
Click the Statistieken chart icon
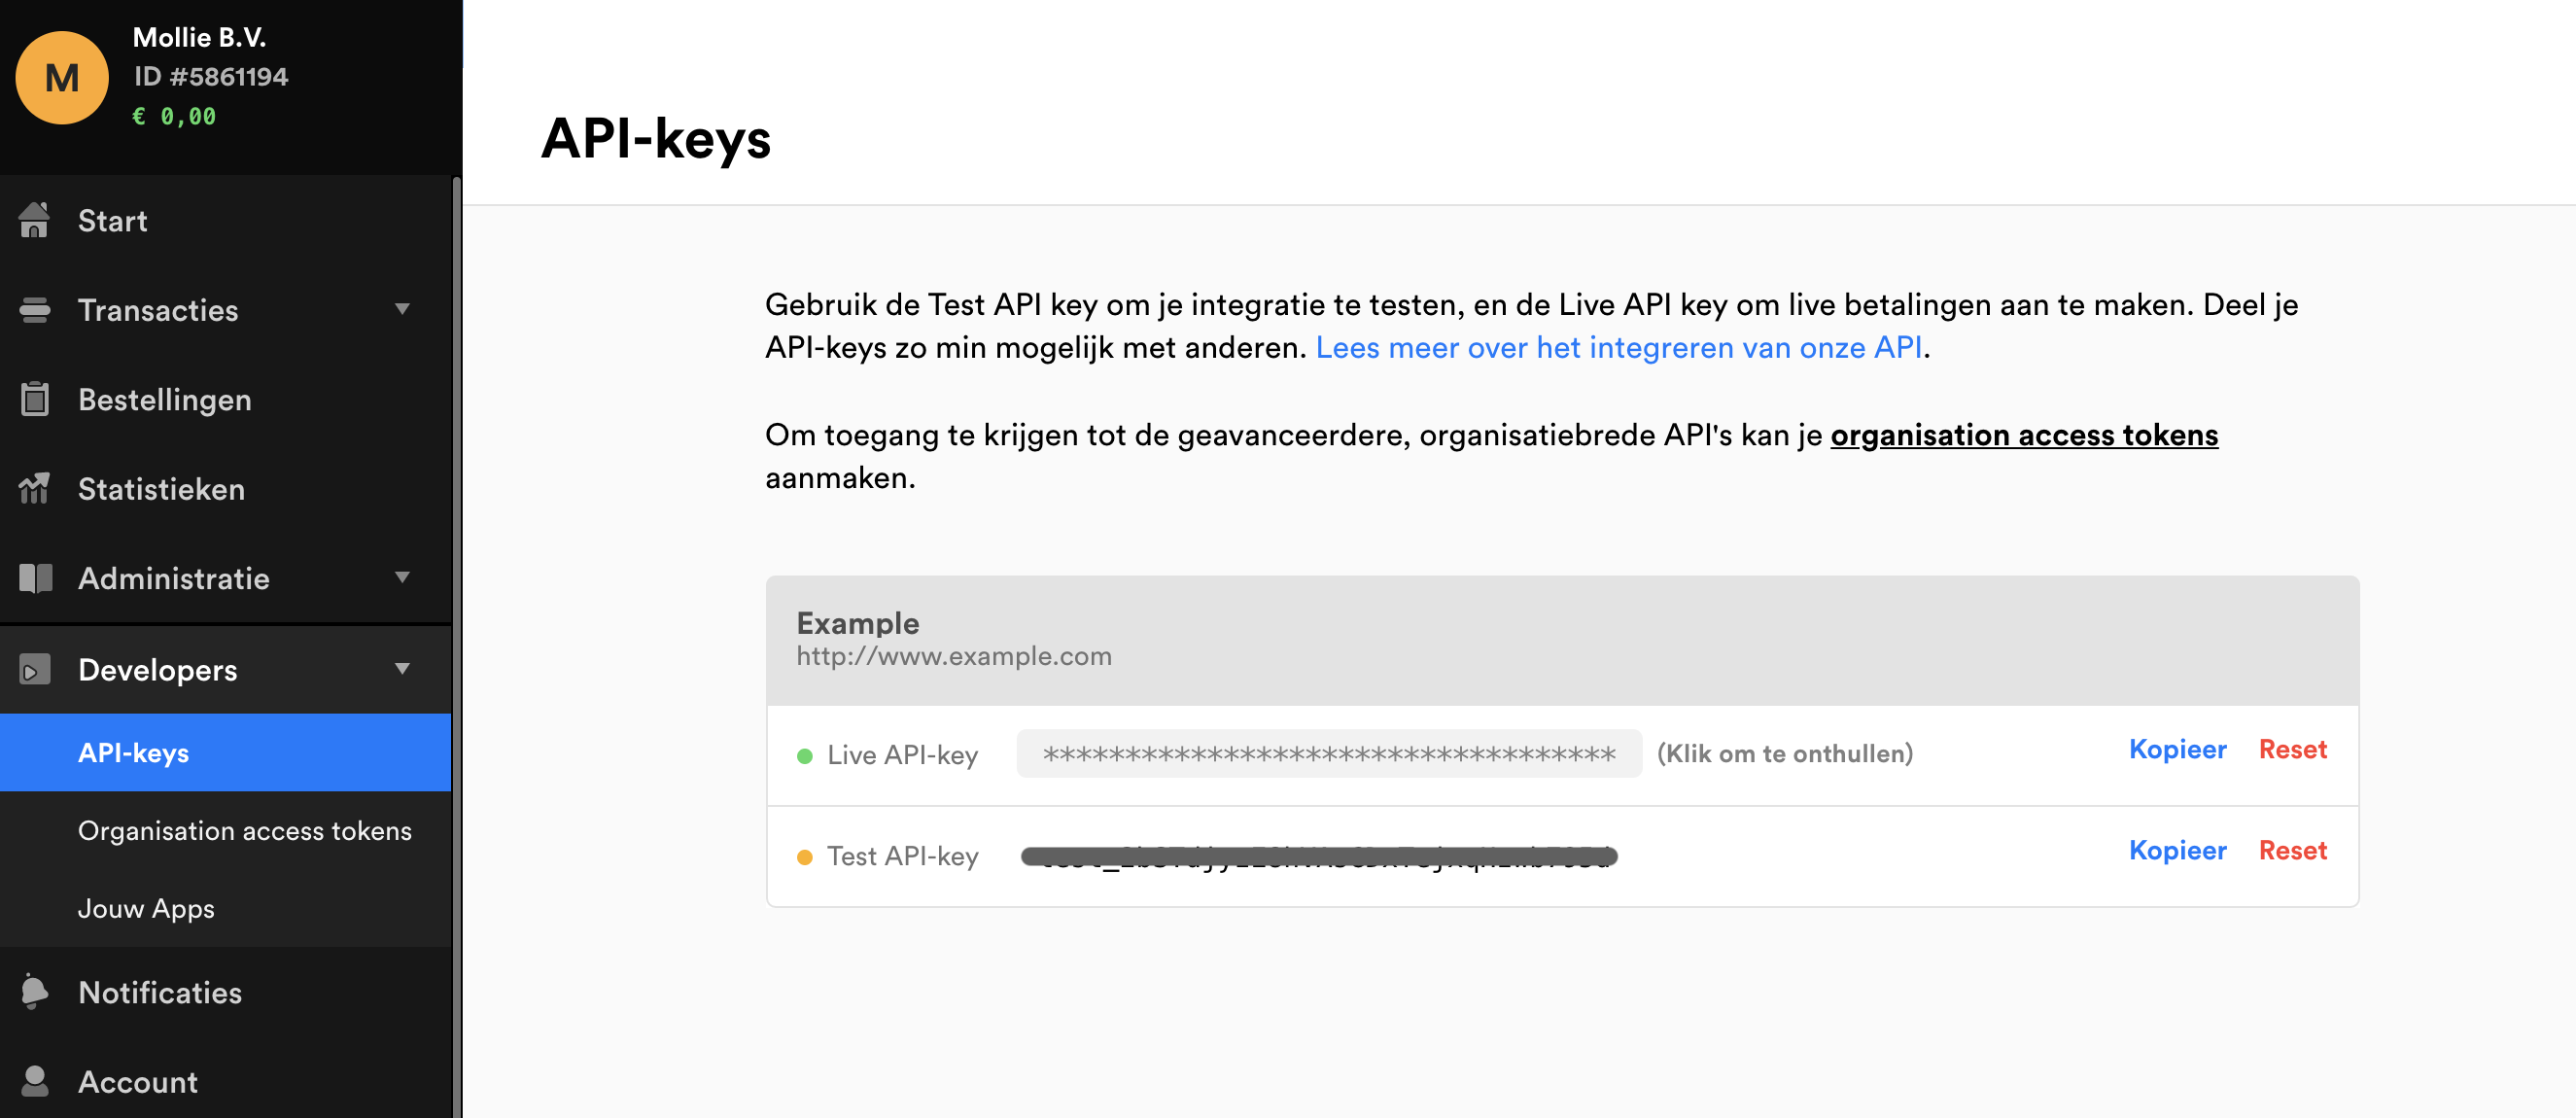[x=34, y=489]
